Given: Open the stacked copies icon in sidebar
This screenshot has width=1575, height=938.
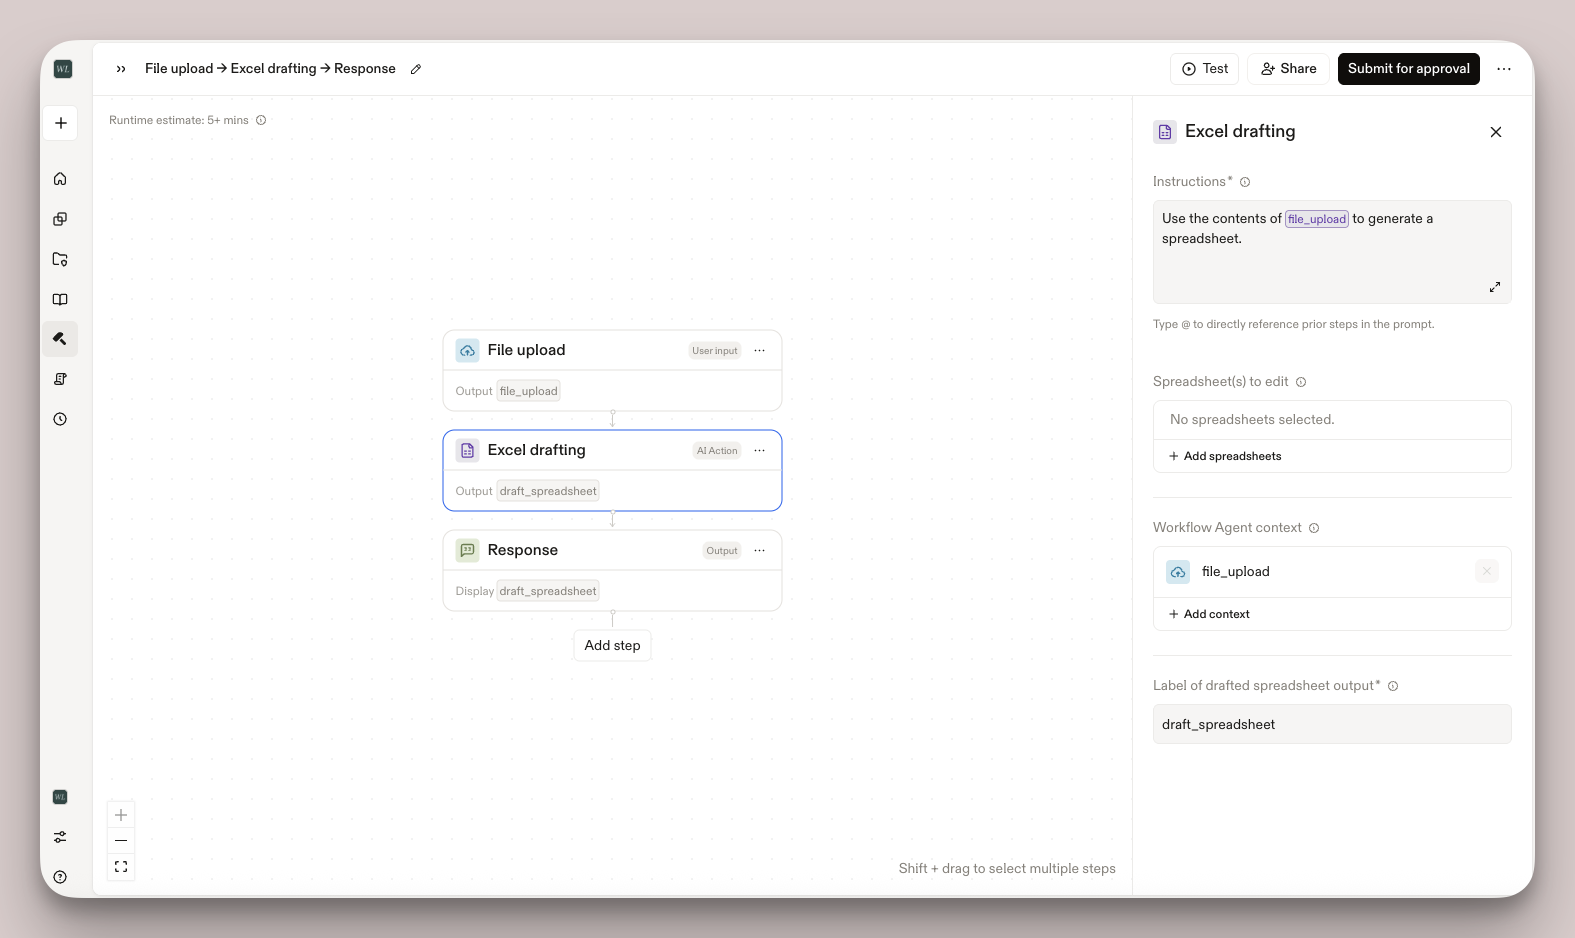Looking at the screenshot, I should pyautogui.click(x=60, y=219).
